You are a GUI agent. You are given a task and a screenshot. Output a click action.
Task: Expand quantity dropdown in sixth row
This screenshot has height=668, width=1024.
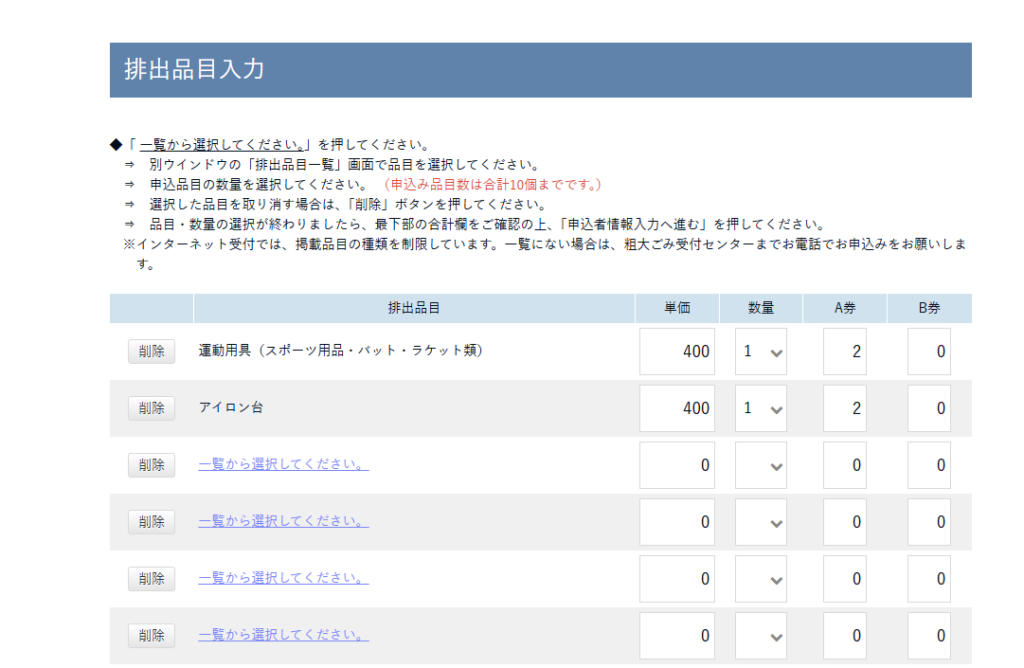click(761, 636)
